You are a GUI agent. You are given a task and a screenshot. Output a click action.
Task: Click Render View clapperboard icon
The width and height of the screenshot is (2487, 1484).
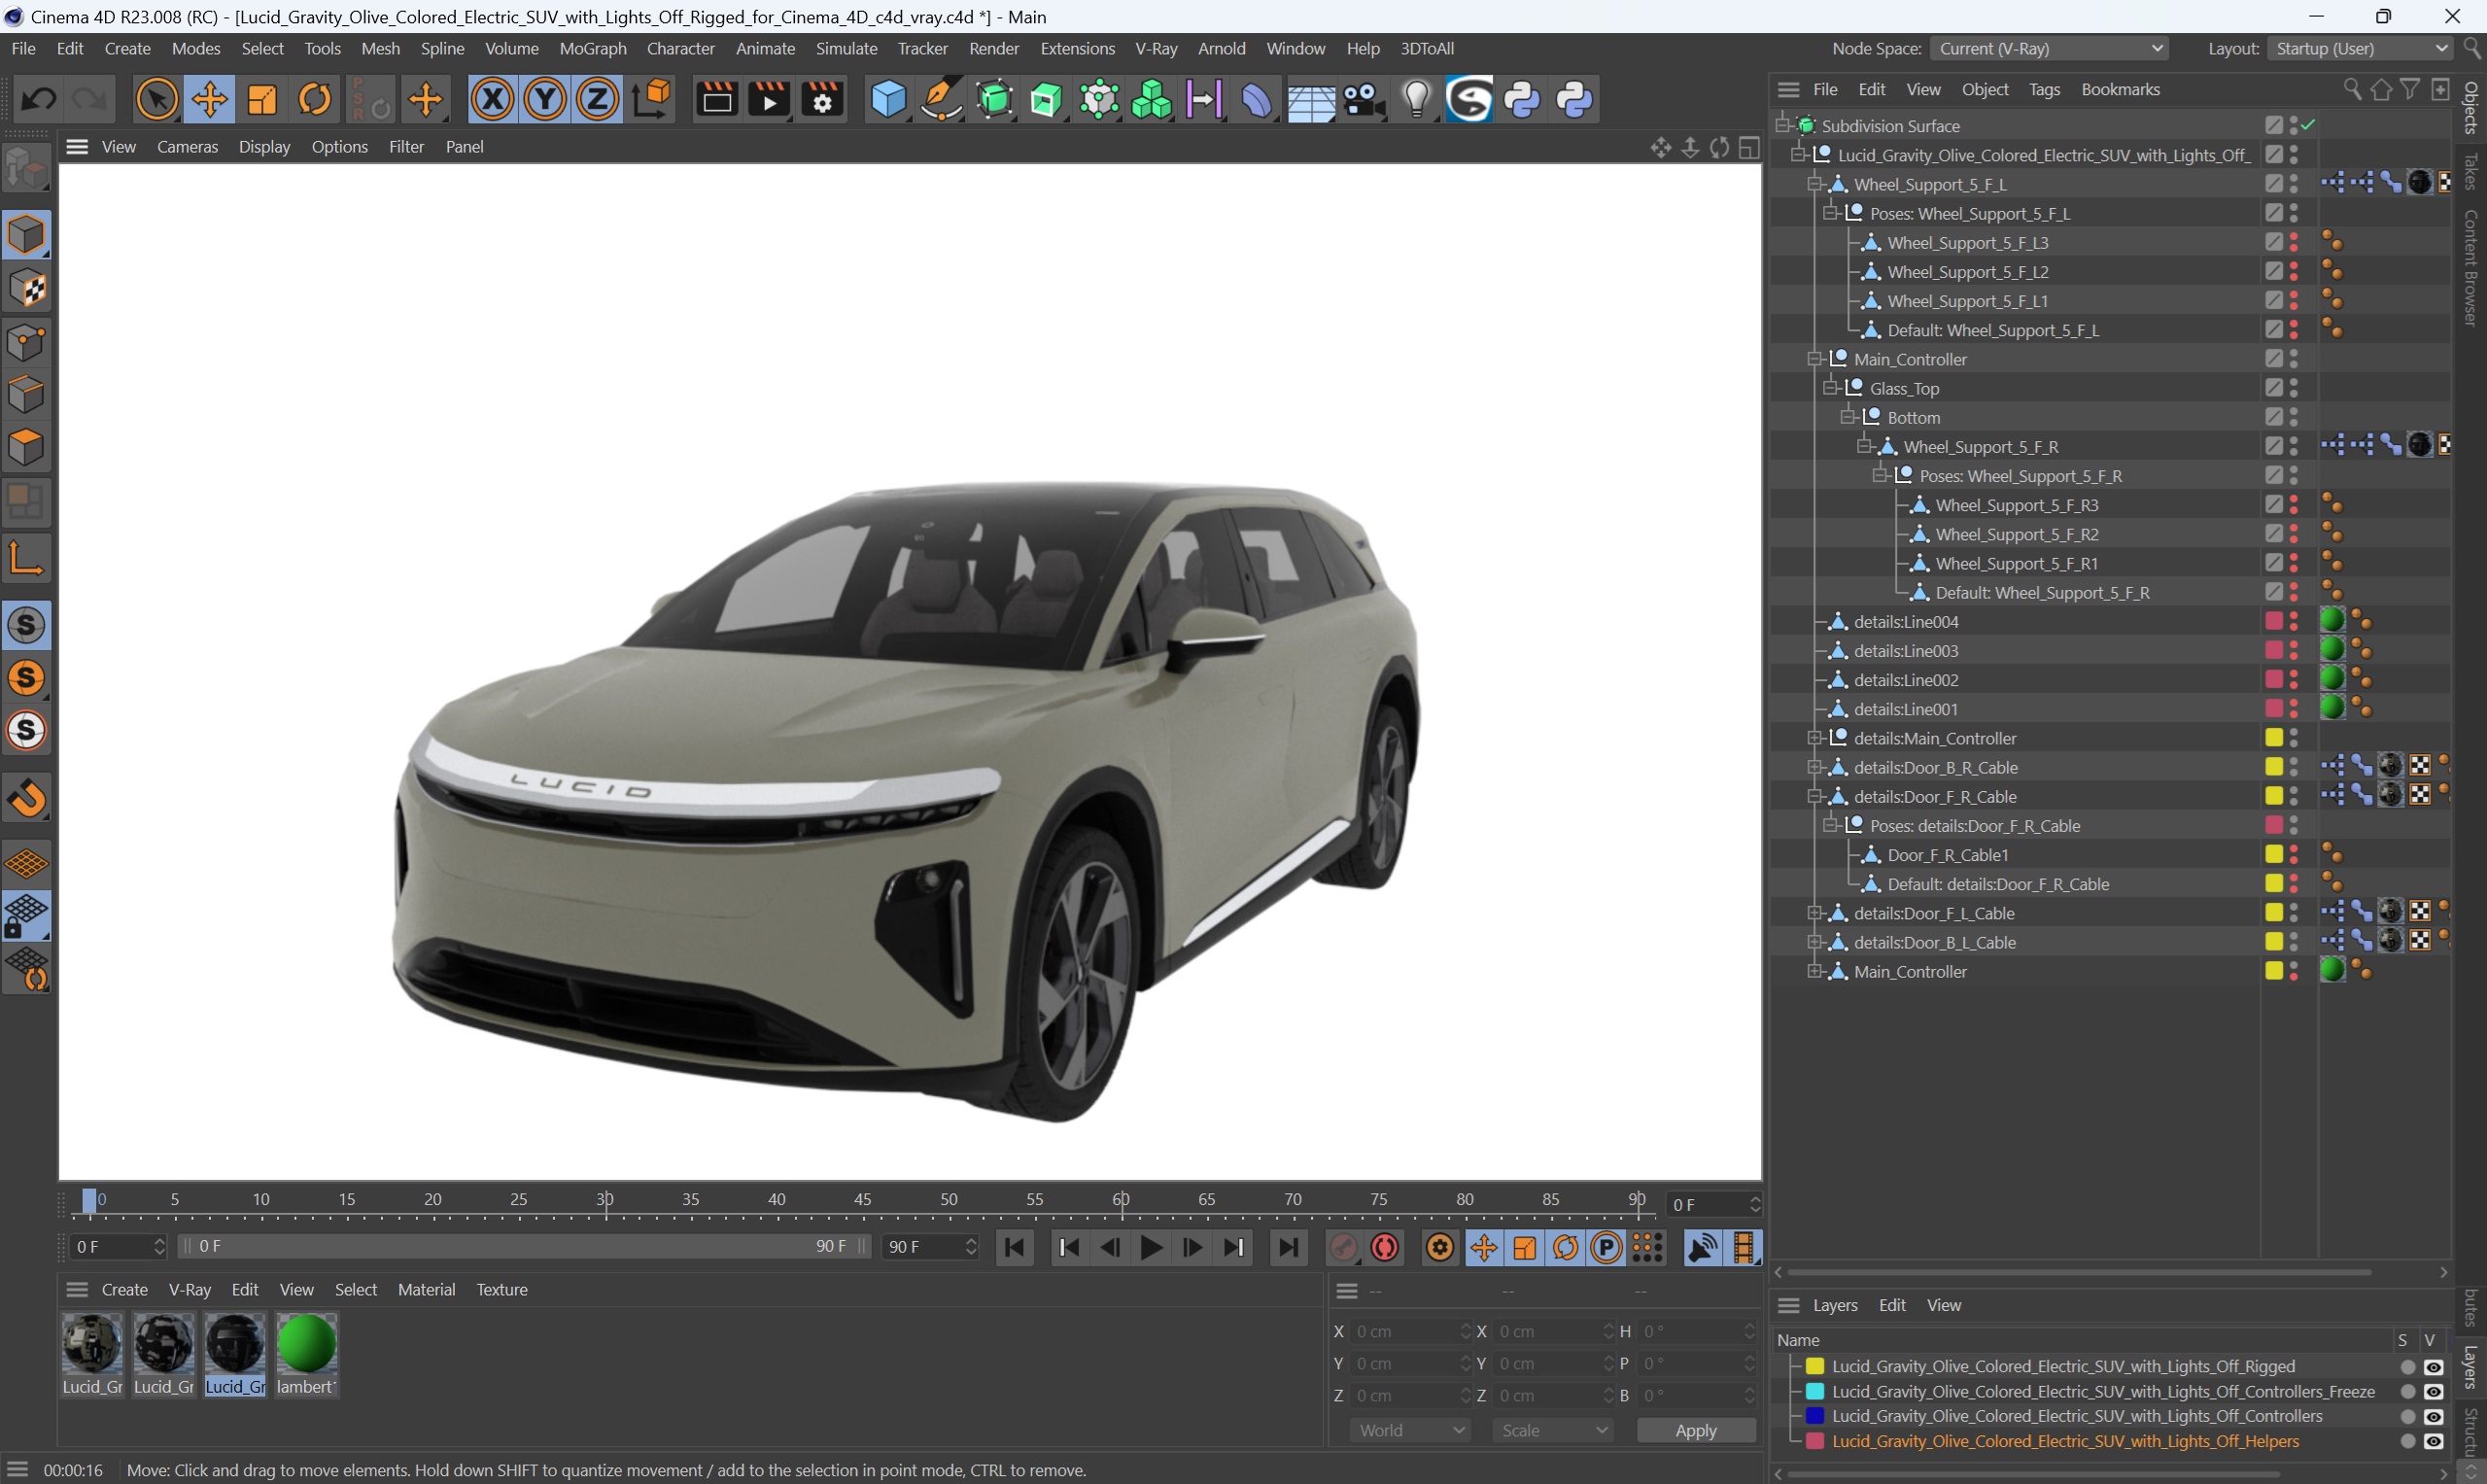coord(717,99)
